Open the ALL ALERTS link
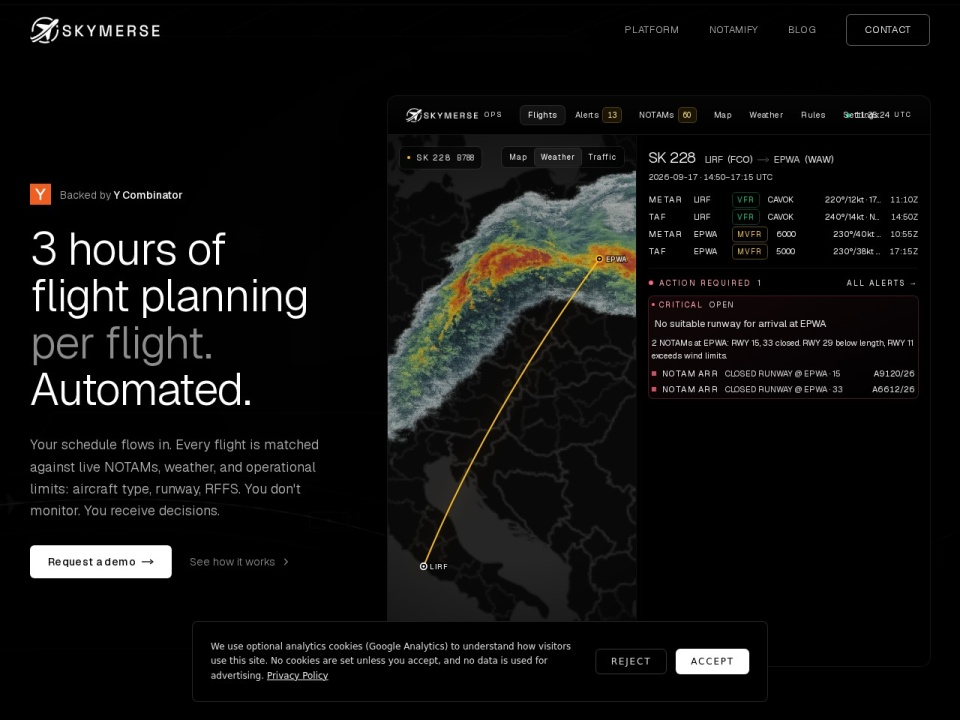 [881, 283]
